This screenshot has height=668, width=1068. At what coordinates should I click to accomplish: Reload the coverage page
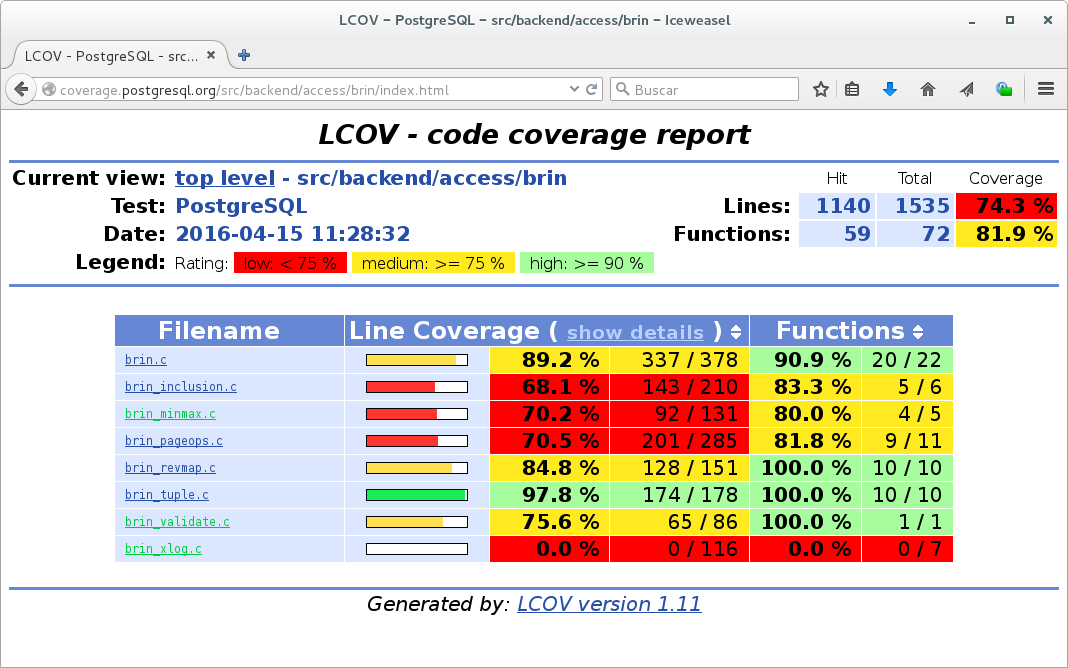pyautogui.click(x=592, y=89)
